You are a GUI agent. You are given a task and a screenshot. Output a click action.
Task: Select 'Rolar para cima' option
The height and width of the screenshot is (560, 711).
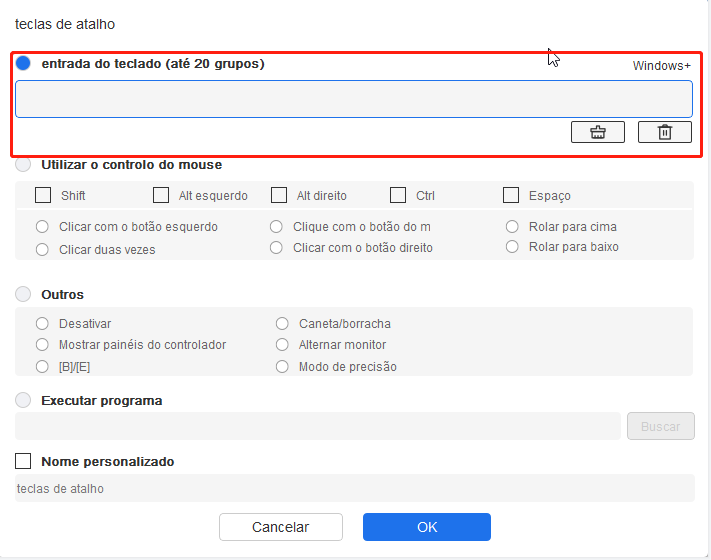(512, 226)
